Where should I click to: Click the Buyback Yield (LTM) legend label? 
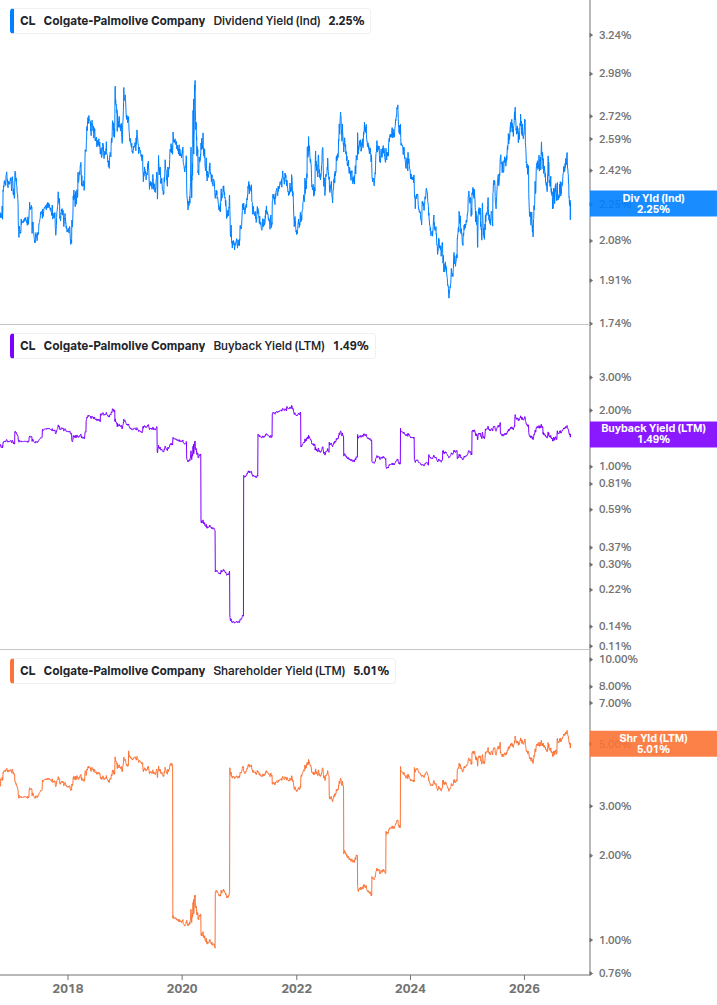pyautogui.click(x=268, y=345)
